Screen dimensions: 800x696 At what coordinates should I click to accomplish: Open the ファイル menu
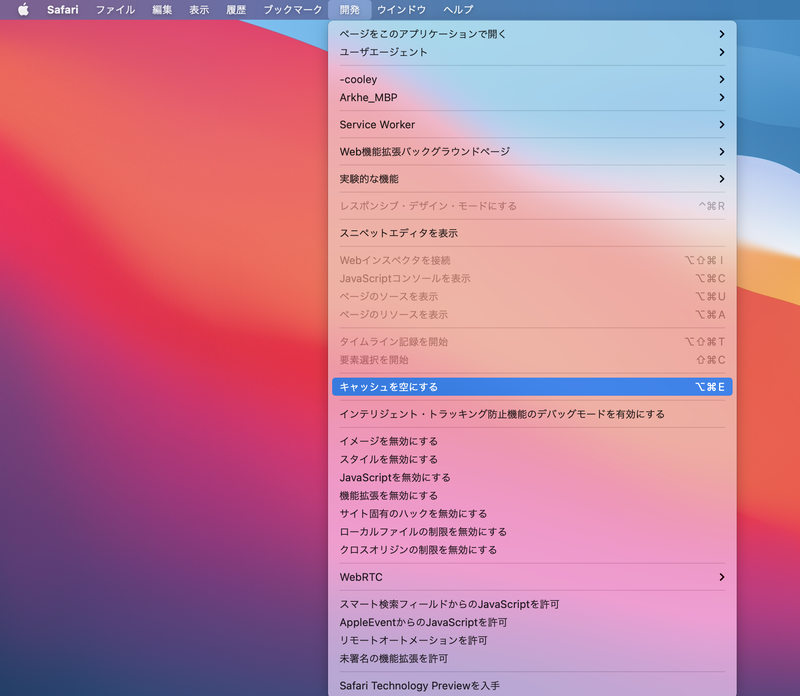[115, 10]
